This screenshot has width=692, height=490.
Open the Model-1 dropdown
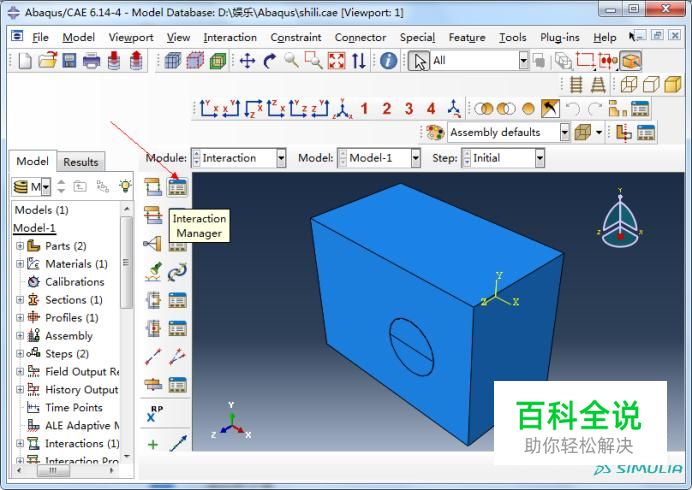[x=415, y=158]
